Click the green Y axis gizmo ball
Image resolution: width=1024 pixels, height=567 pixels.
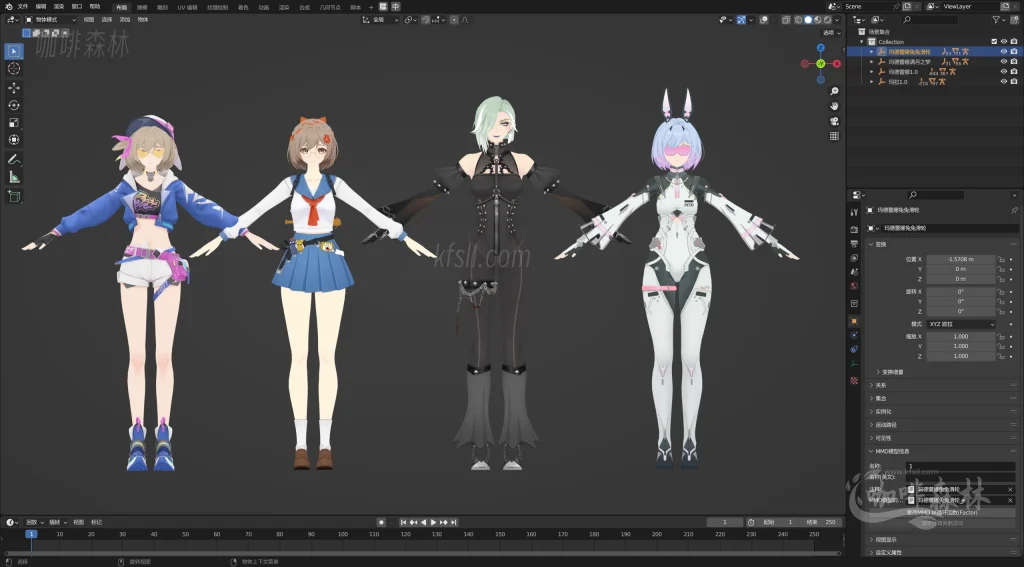[x=821, y=63]
